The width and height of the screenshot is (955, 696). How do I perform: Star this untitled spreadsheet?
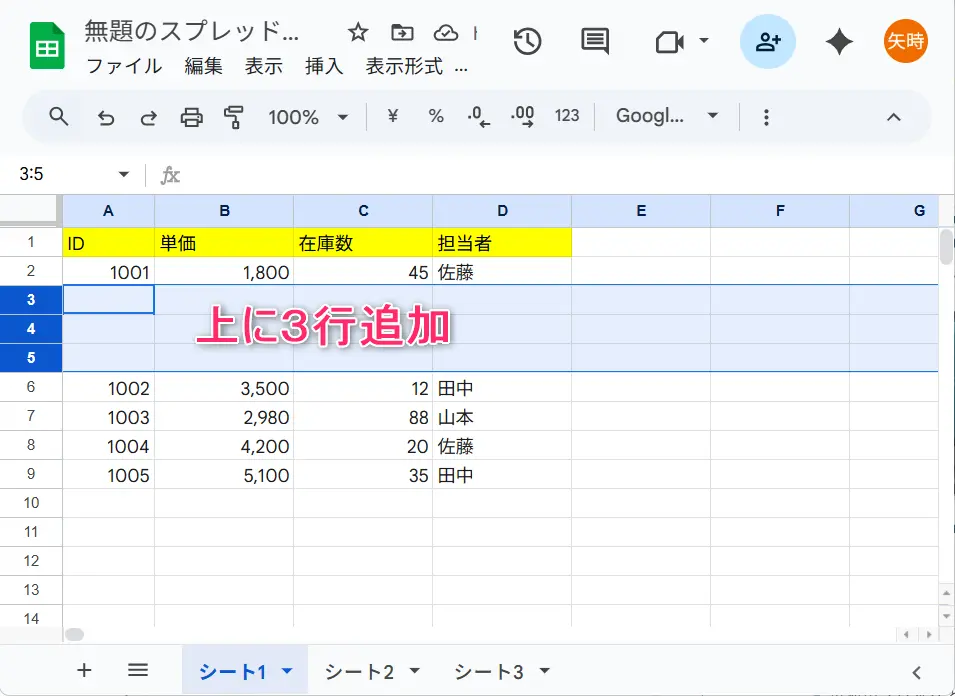[x=358, y=32]
